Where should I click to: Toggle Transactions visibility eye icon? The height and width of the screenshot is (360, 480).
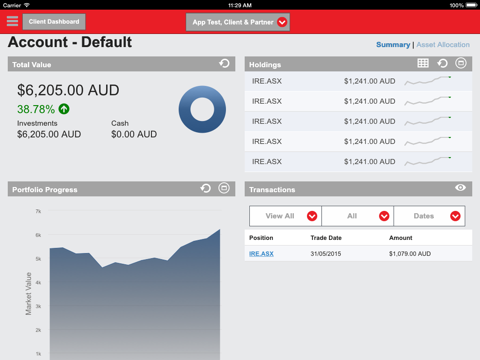[460, 188]
